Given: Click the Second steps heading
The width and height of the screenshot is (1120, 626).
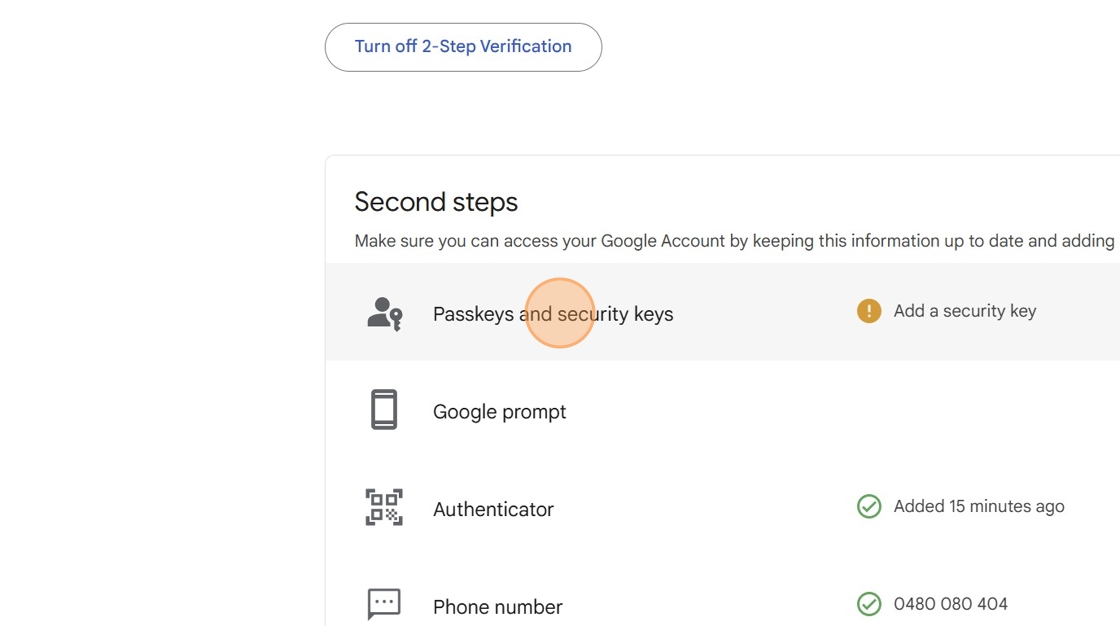Looking at the screenshot, I should point(436,202).
